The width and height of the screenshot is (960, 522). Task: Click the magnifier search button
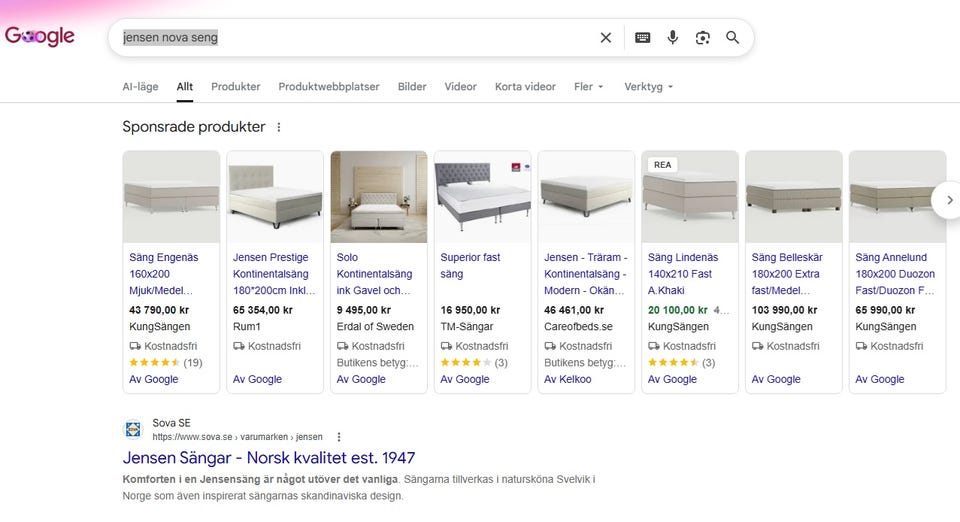pos(732,37)
